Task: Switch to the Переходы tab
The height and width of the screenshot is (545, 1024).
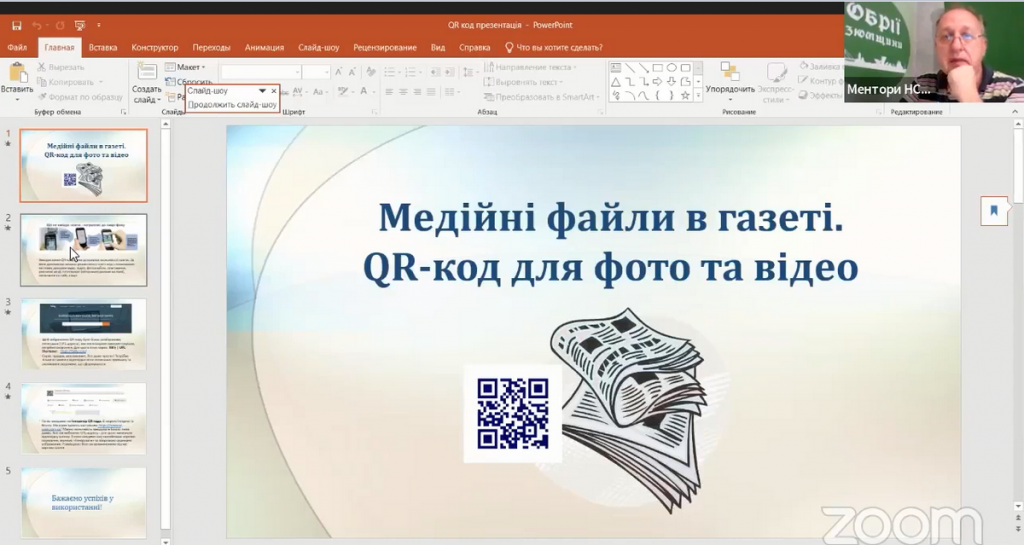Action: tap(212, 48)
